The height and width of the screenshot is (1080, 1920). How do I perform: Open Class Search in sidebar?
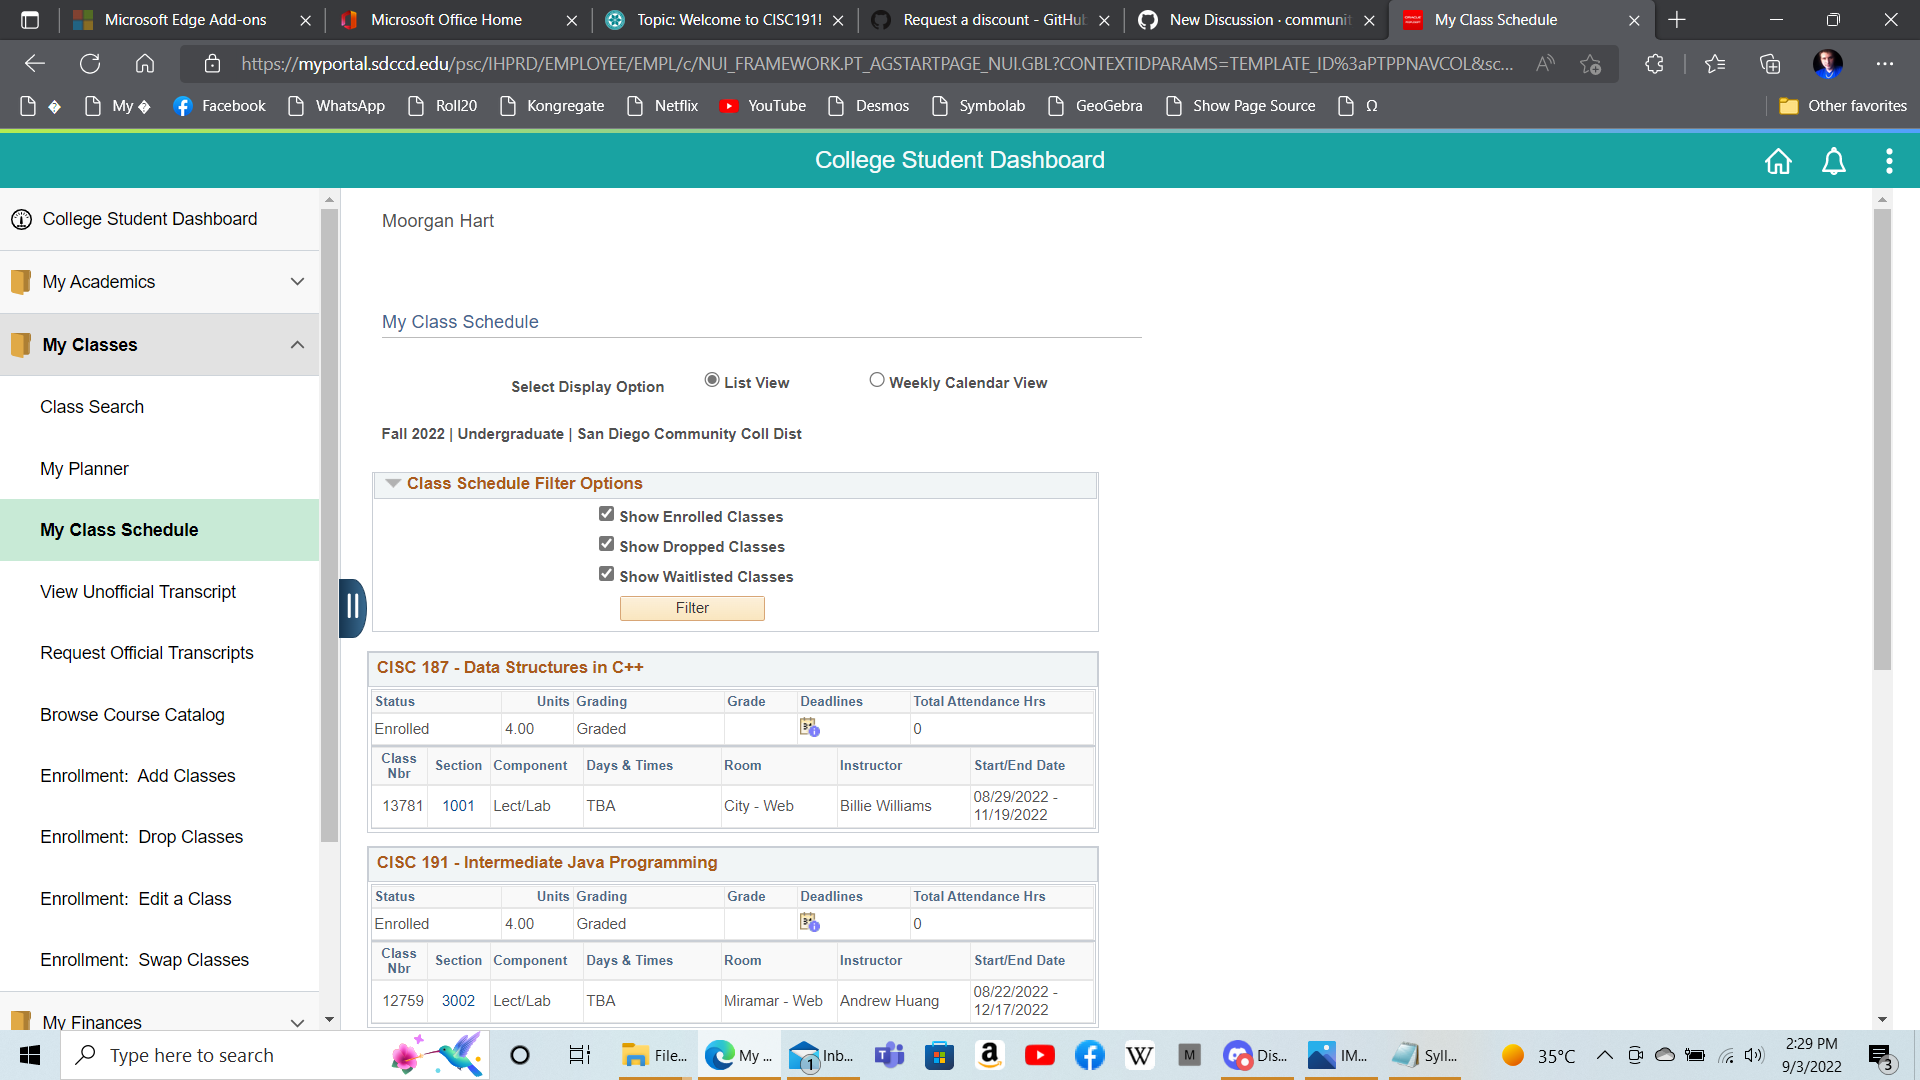(x=92, y=407)
